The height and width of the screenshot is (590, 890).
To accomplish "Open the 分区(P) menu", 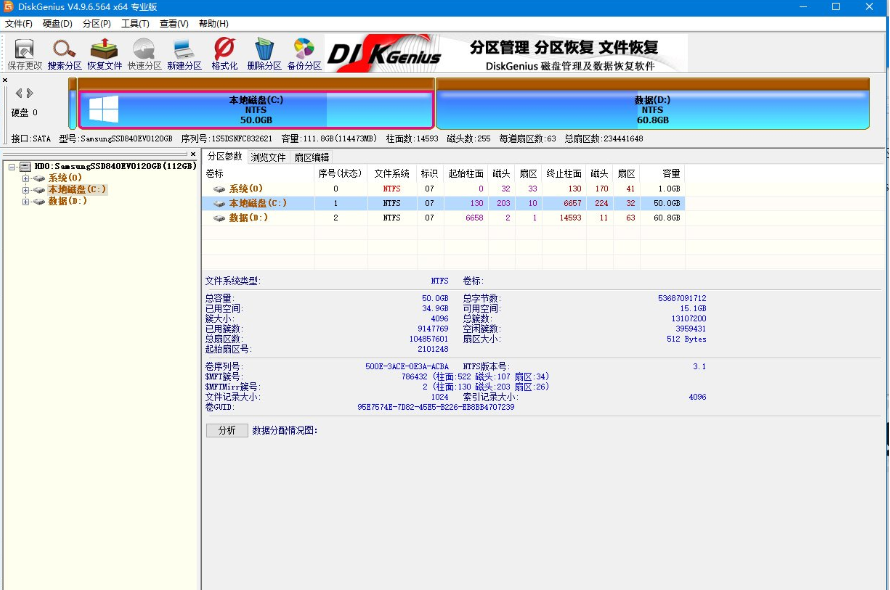I will (x=96, y=23).
